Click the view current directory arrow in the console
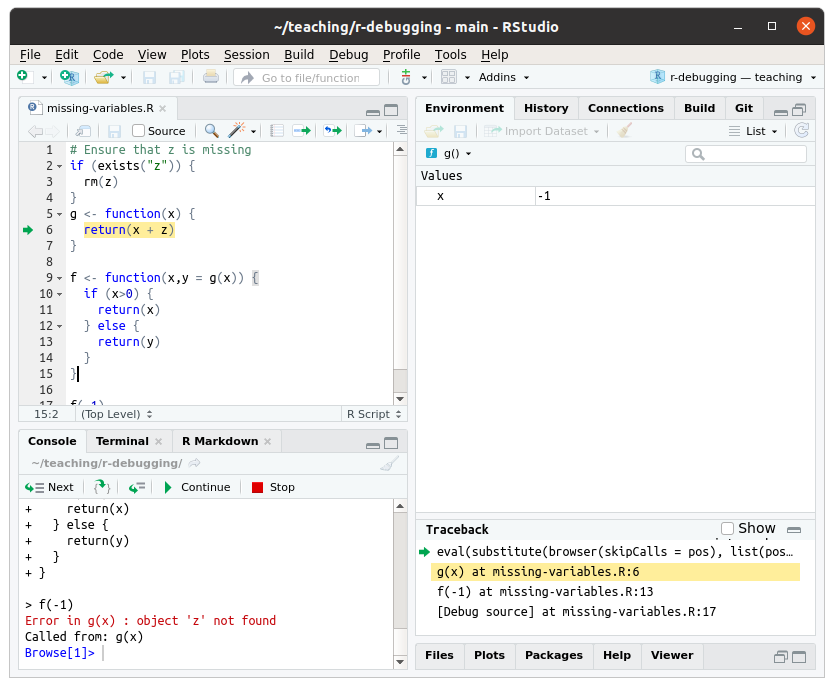834x687 pixels. click(x=195, y=463)
